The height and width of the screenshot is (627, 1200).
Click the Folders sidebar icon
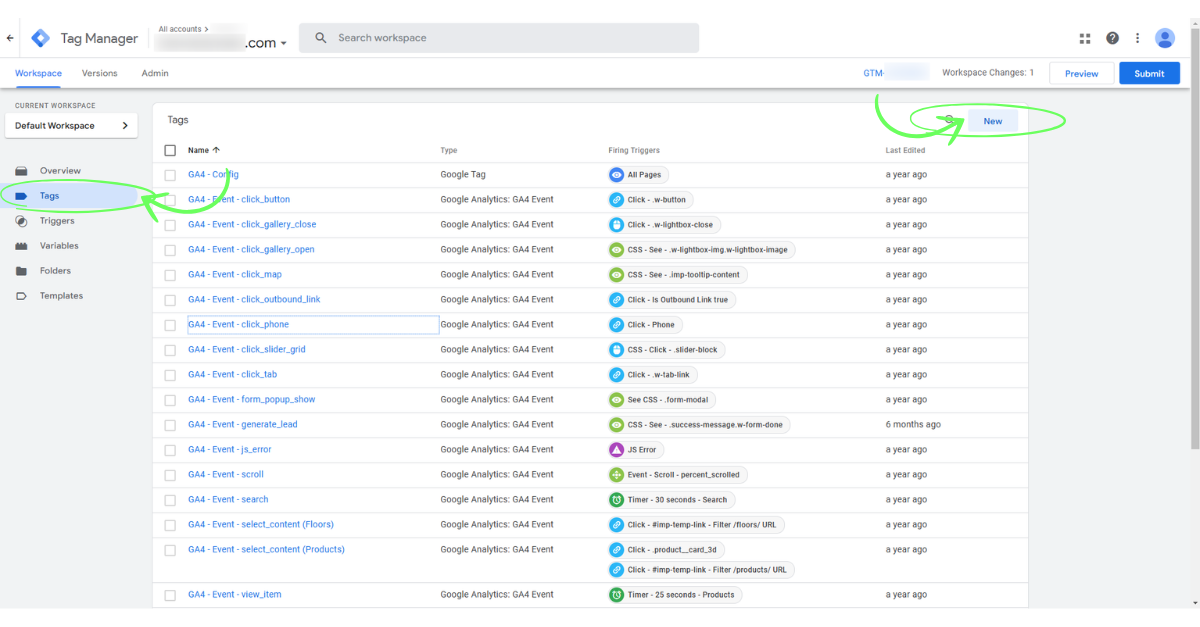[x=21, y=271]
